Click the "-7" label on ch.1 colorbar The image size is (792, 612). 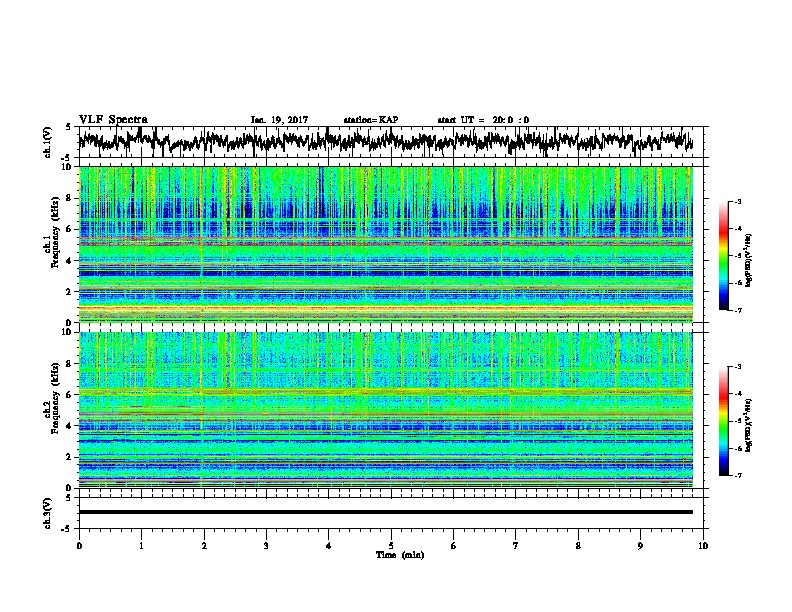[x=737, y=310]
